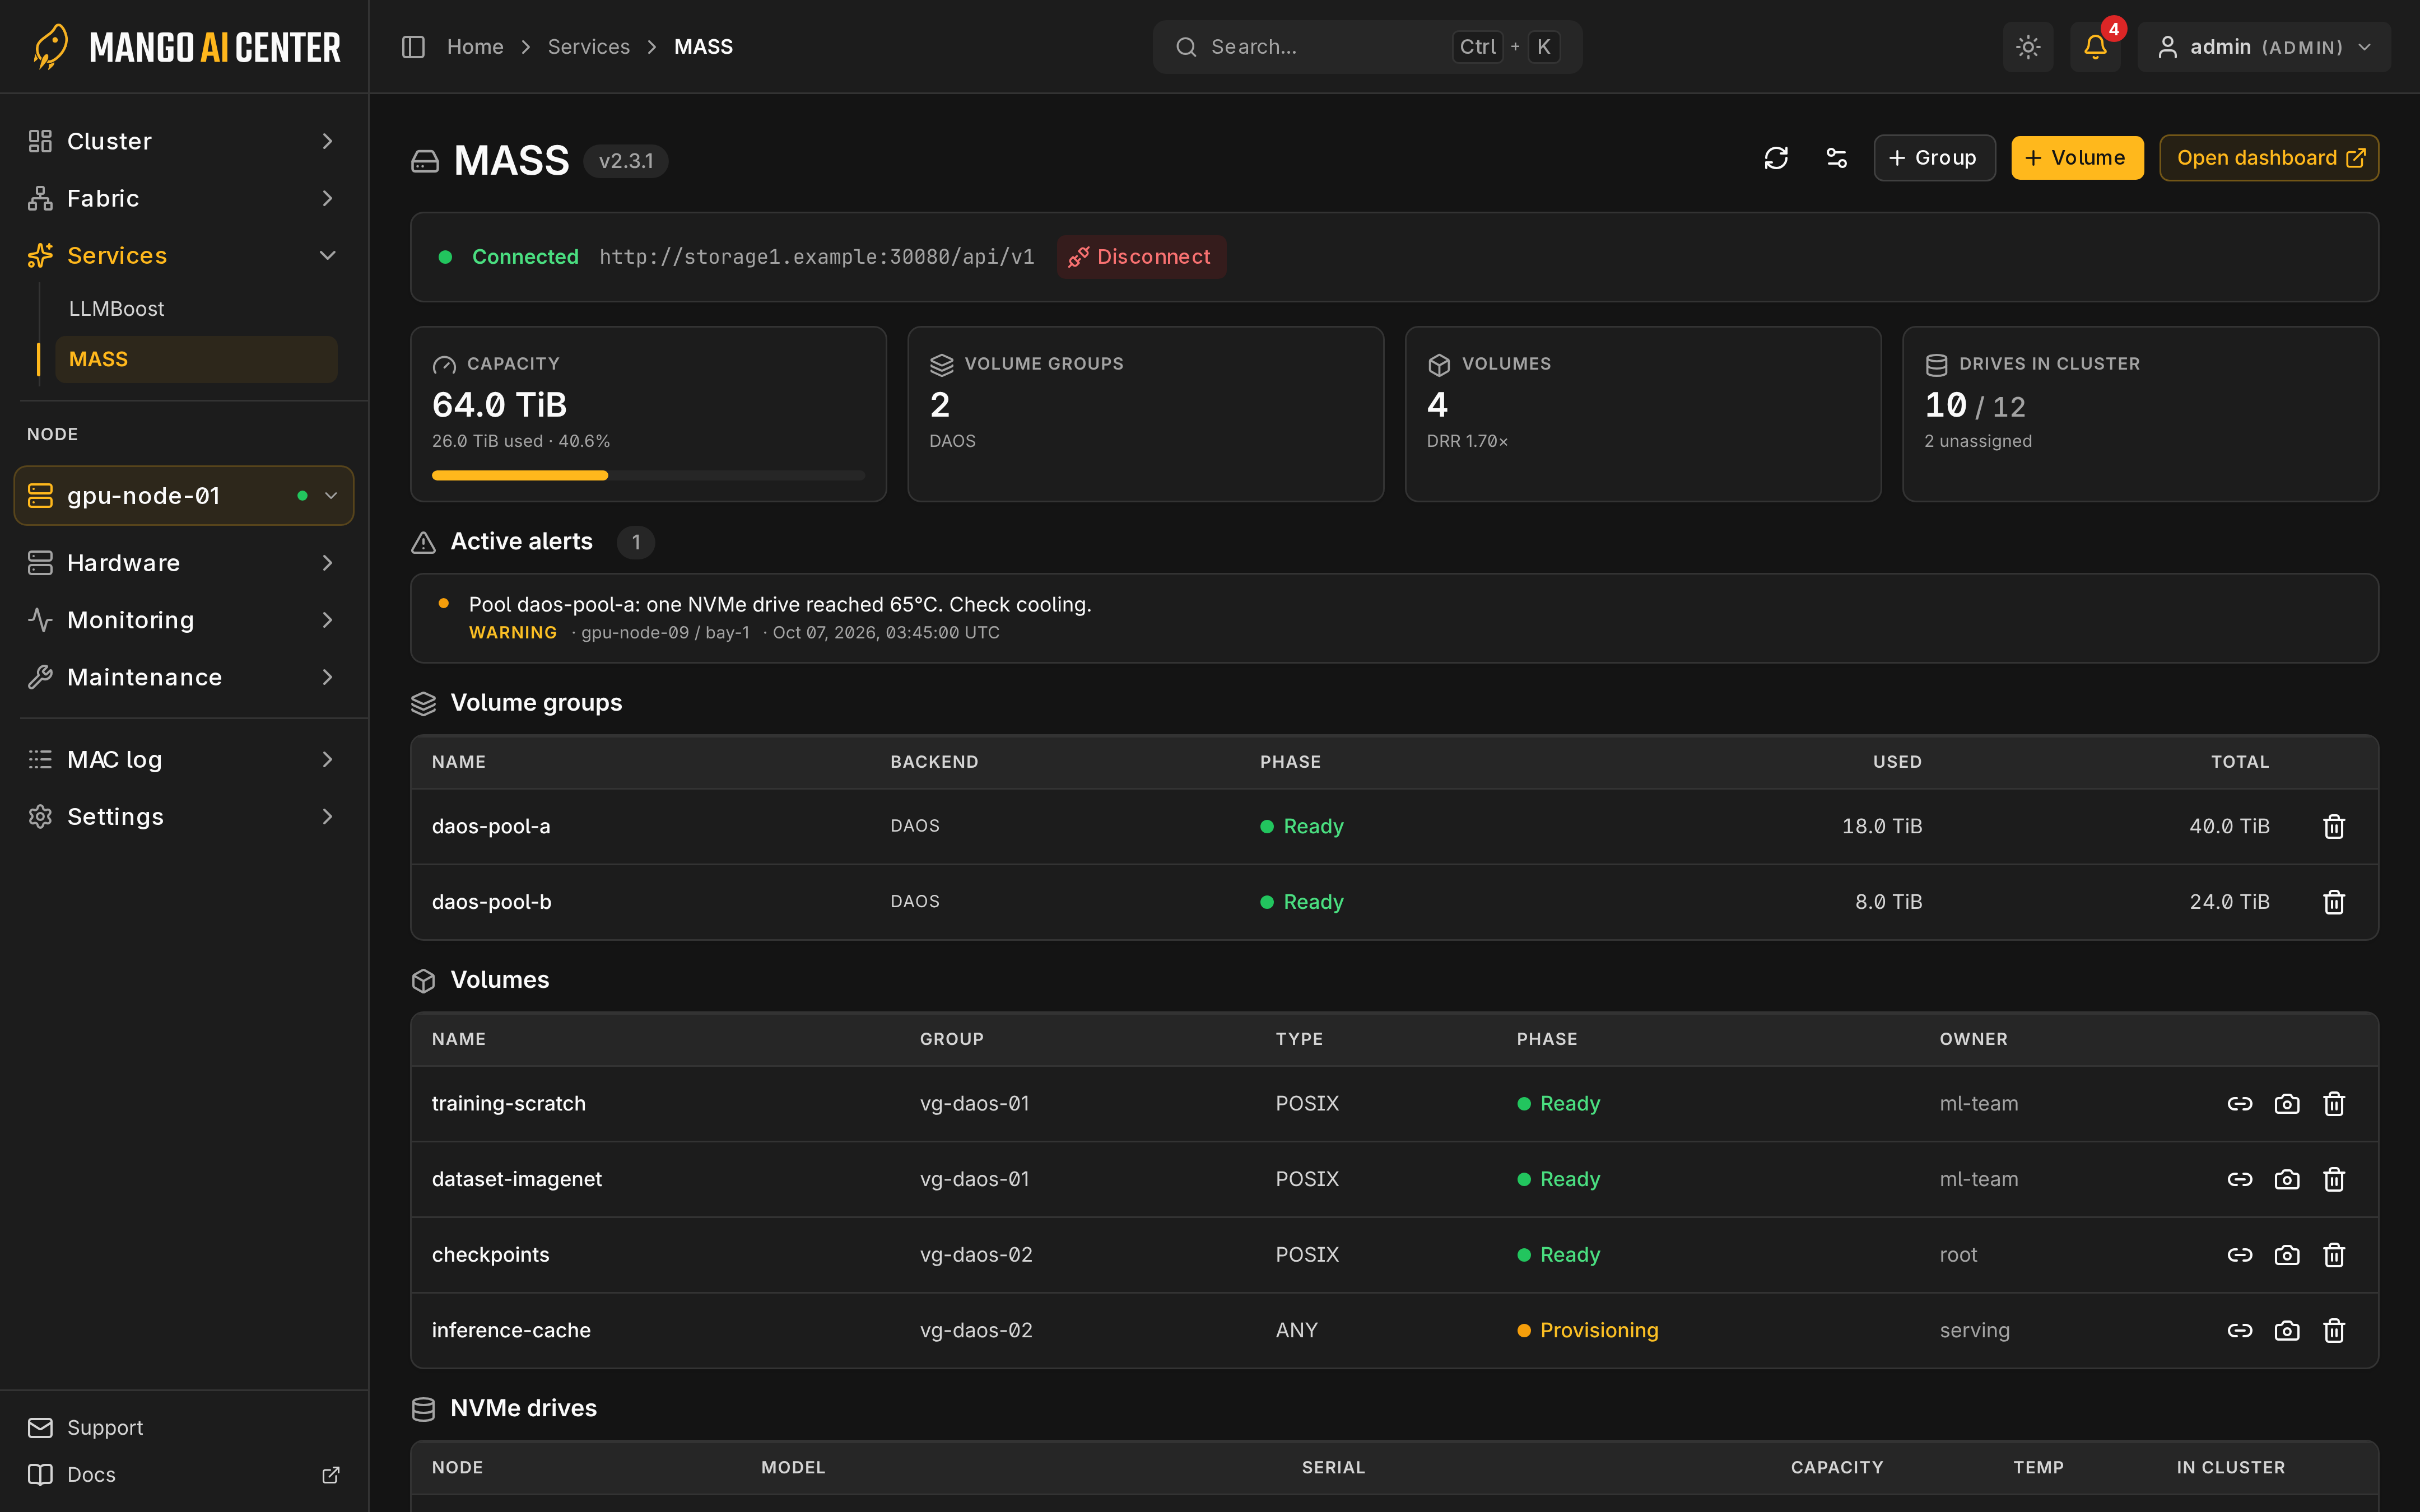
Task: Take snapshot of dataset-imagenet volume
Action: [x=2287, y=1179]
